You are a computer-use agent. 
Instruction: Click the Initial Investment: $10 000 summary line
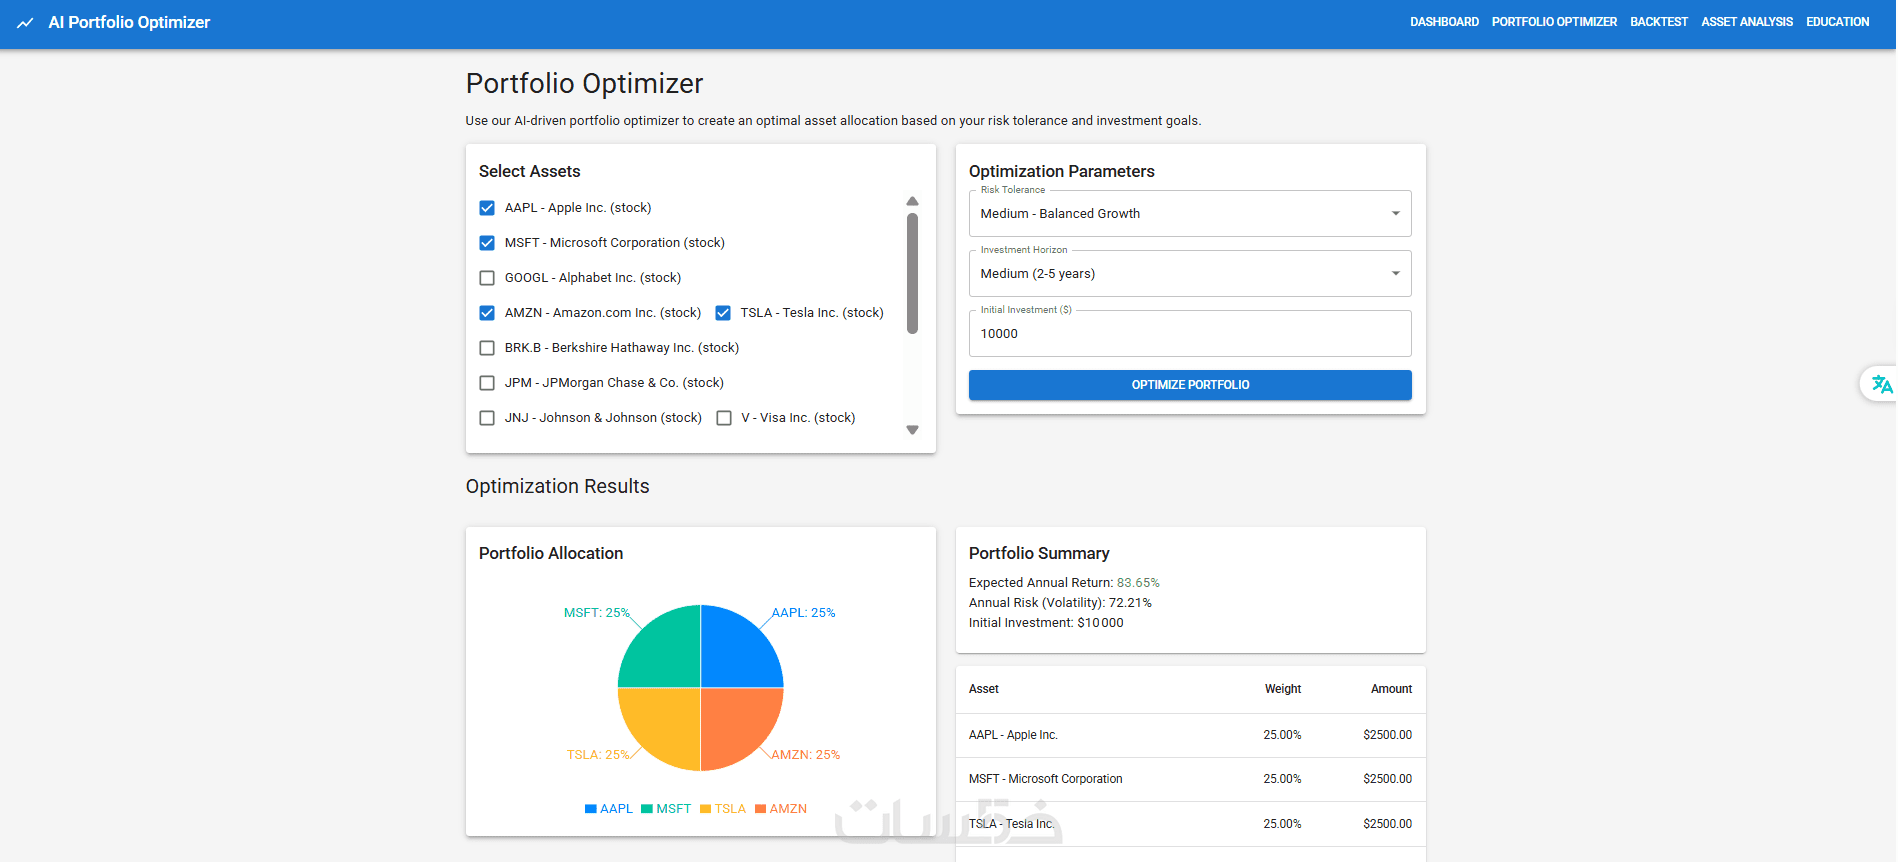(1046, 623)
